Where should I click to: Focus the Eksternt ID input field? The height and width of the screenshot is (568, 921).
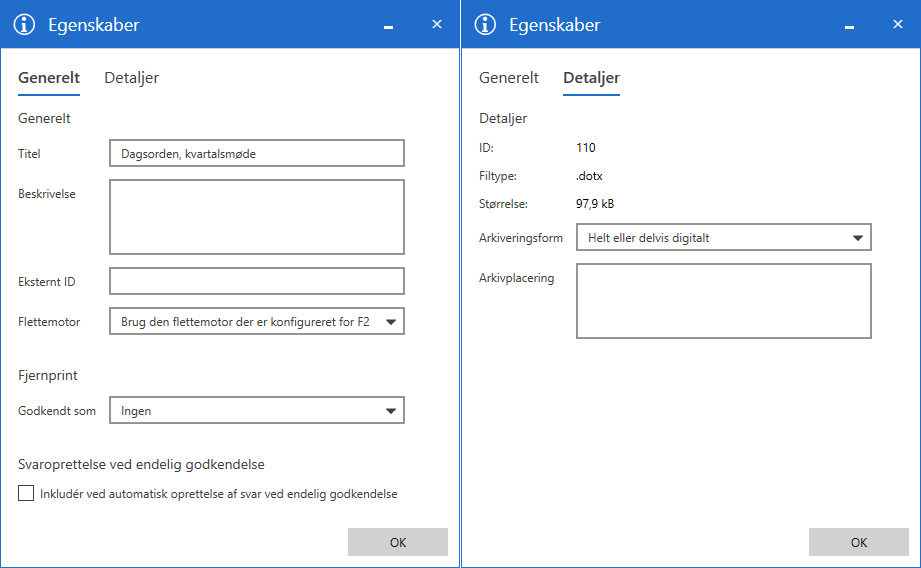pyautogui.click(x=257, y=281)
